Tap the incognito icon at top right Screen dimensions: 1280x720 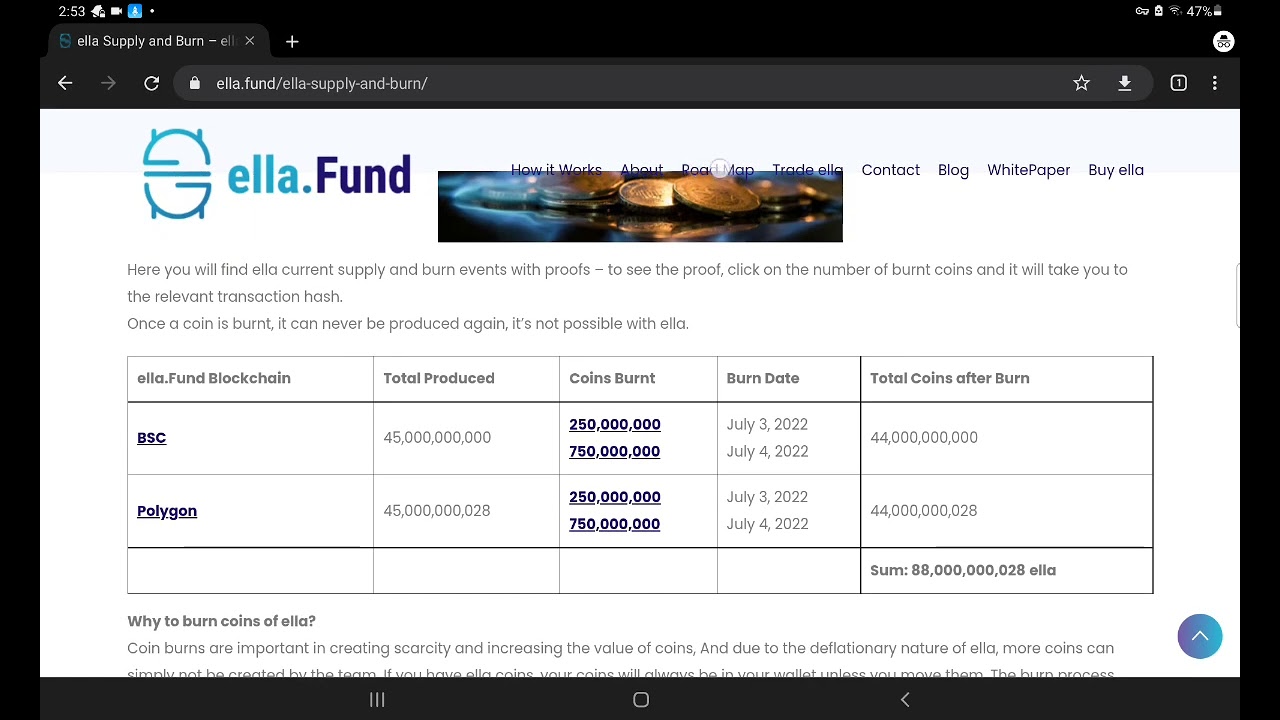pyautogui.click(x=1224, y=41)
